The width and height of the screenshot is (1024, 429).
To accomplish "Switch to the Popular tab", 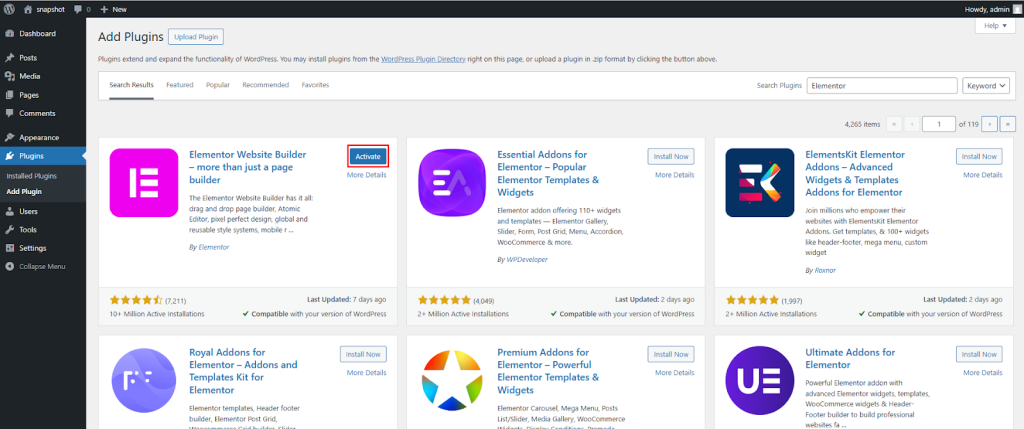I will [218, 85].
